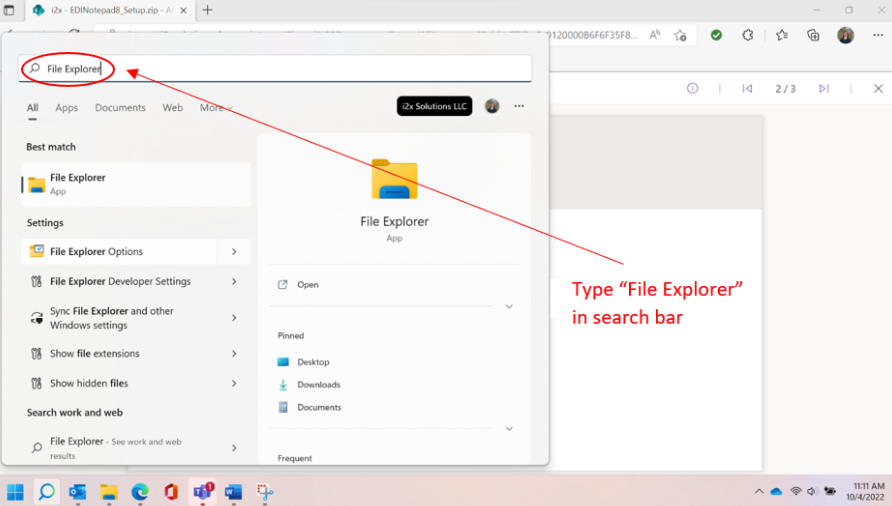Expand arrow beside File Explorer Developer Settings

coord(234,281)
